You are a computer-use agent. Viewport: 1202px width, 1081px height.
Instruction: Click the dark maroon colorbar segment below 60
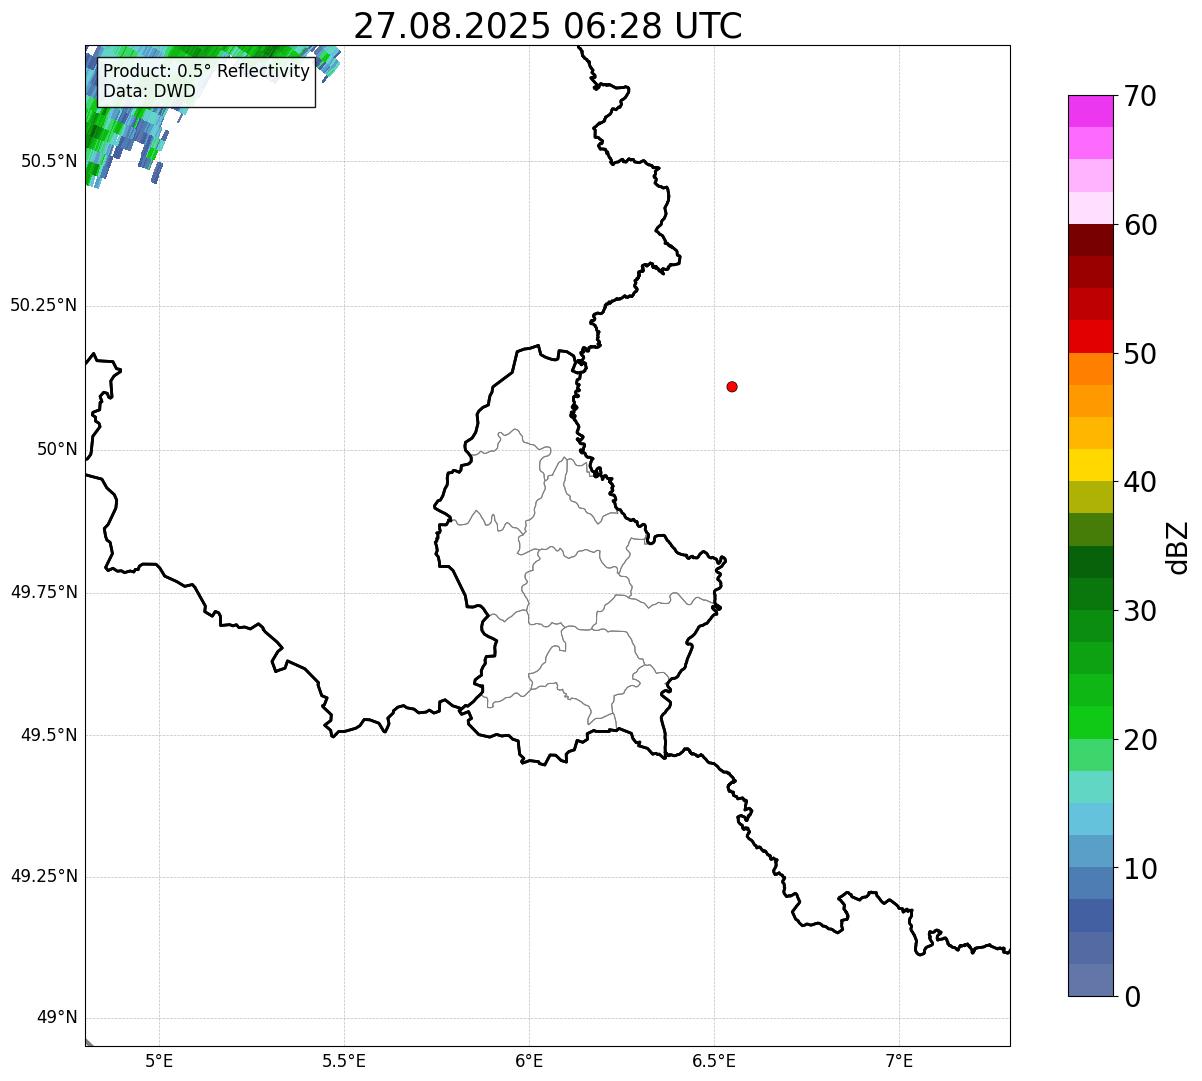pyautogui.click(x=1090, y=240)
